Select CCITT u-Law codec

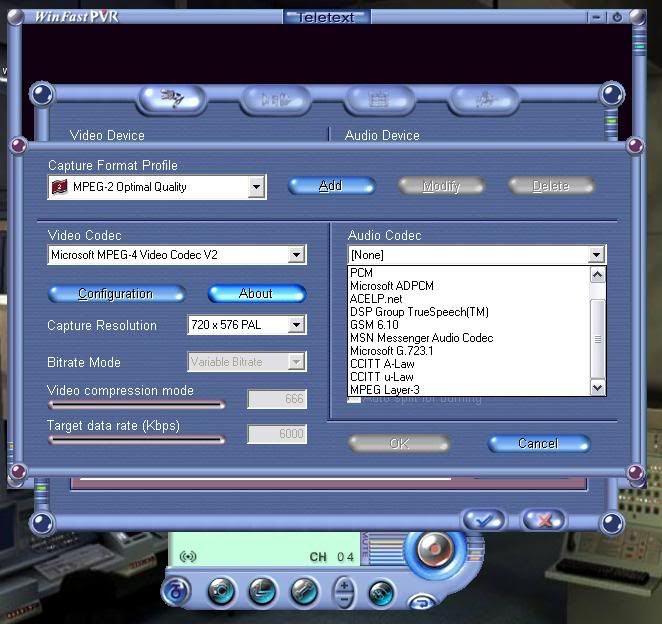pos(469,377)
